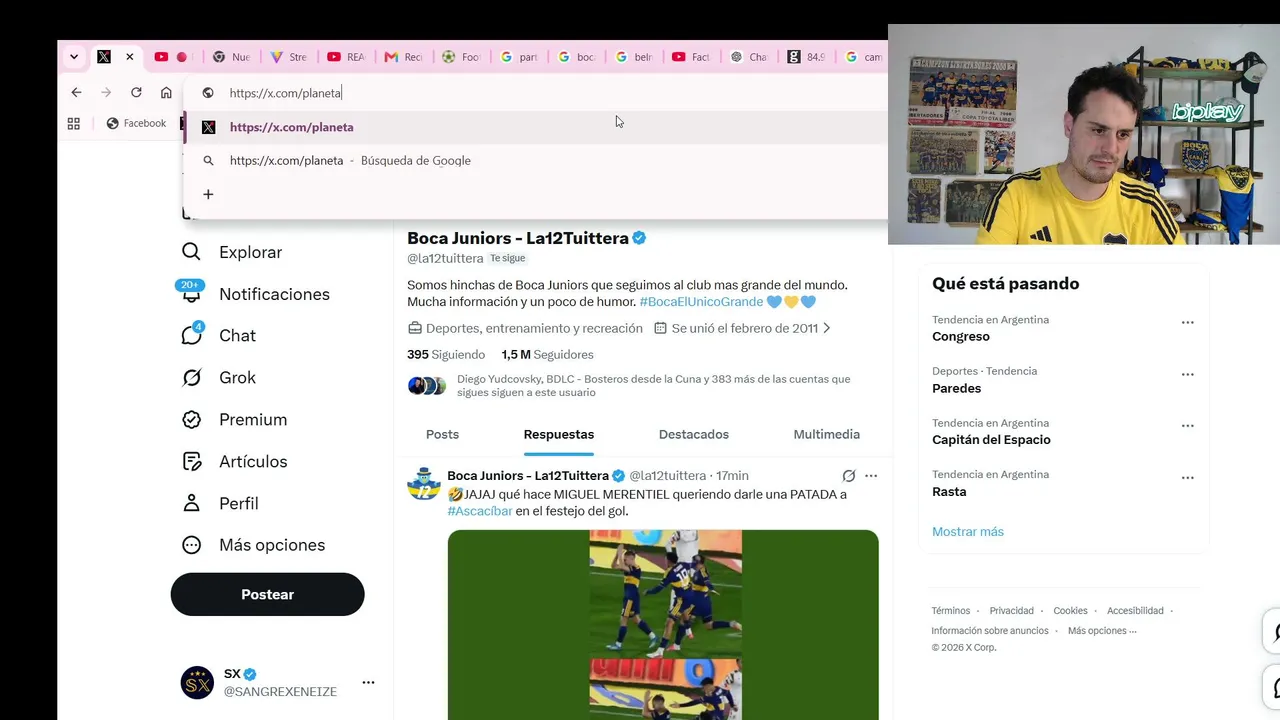Open the three-dot menu on the Merentiel post
Image resolution: width=1280 pixels, height=720 pixels.
coord(871,476)
